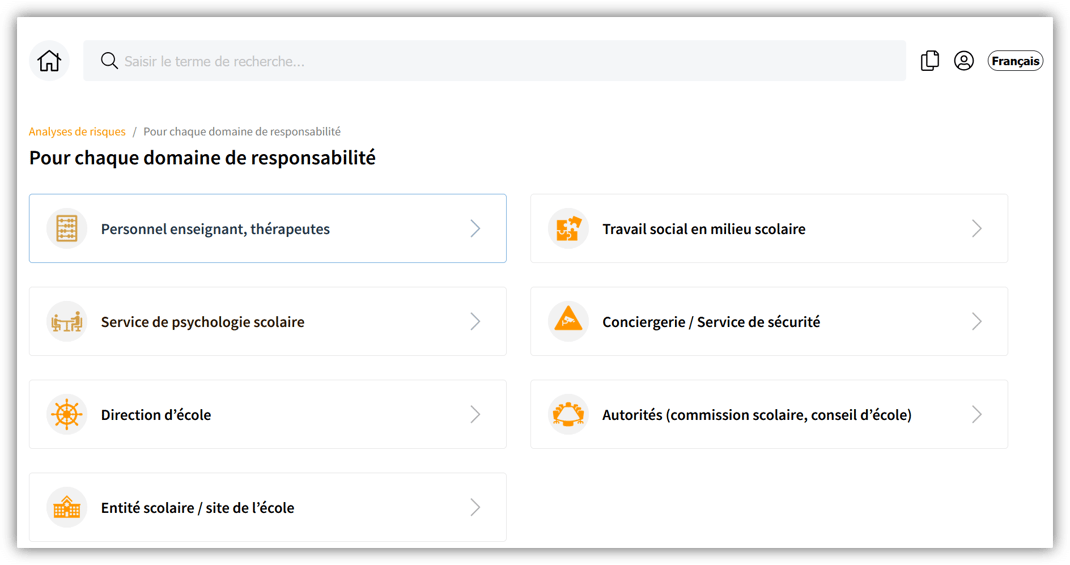Open the Français language selector
Image resolution: width=1070 pixels, height=565 pixels.
point(1015,61)
